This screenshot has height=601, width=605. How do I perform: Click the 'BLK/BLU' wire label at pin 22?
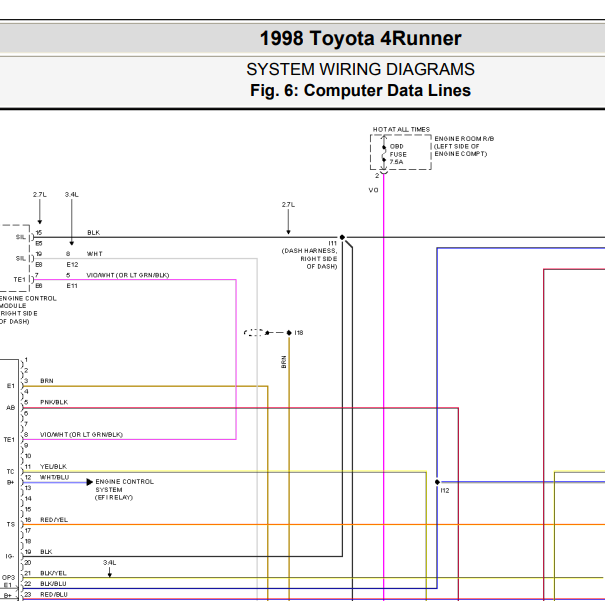53,584
